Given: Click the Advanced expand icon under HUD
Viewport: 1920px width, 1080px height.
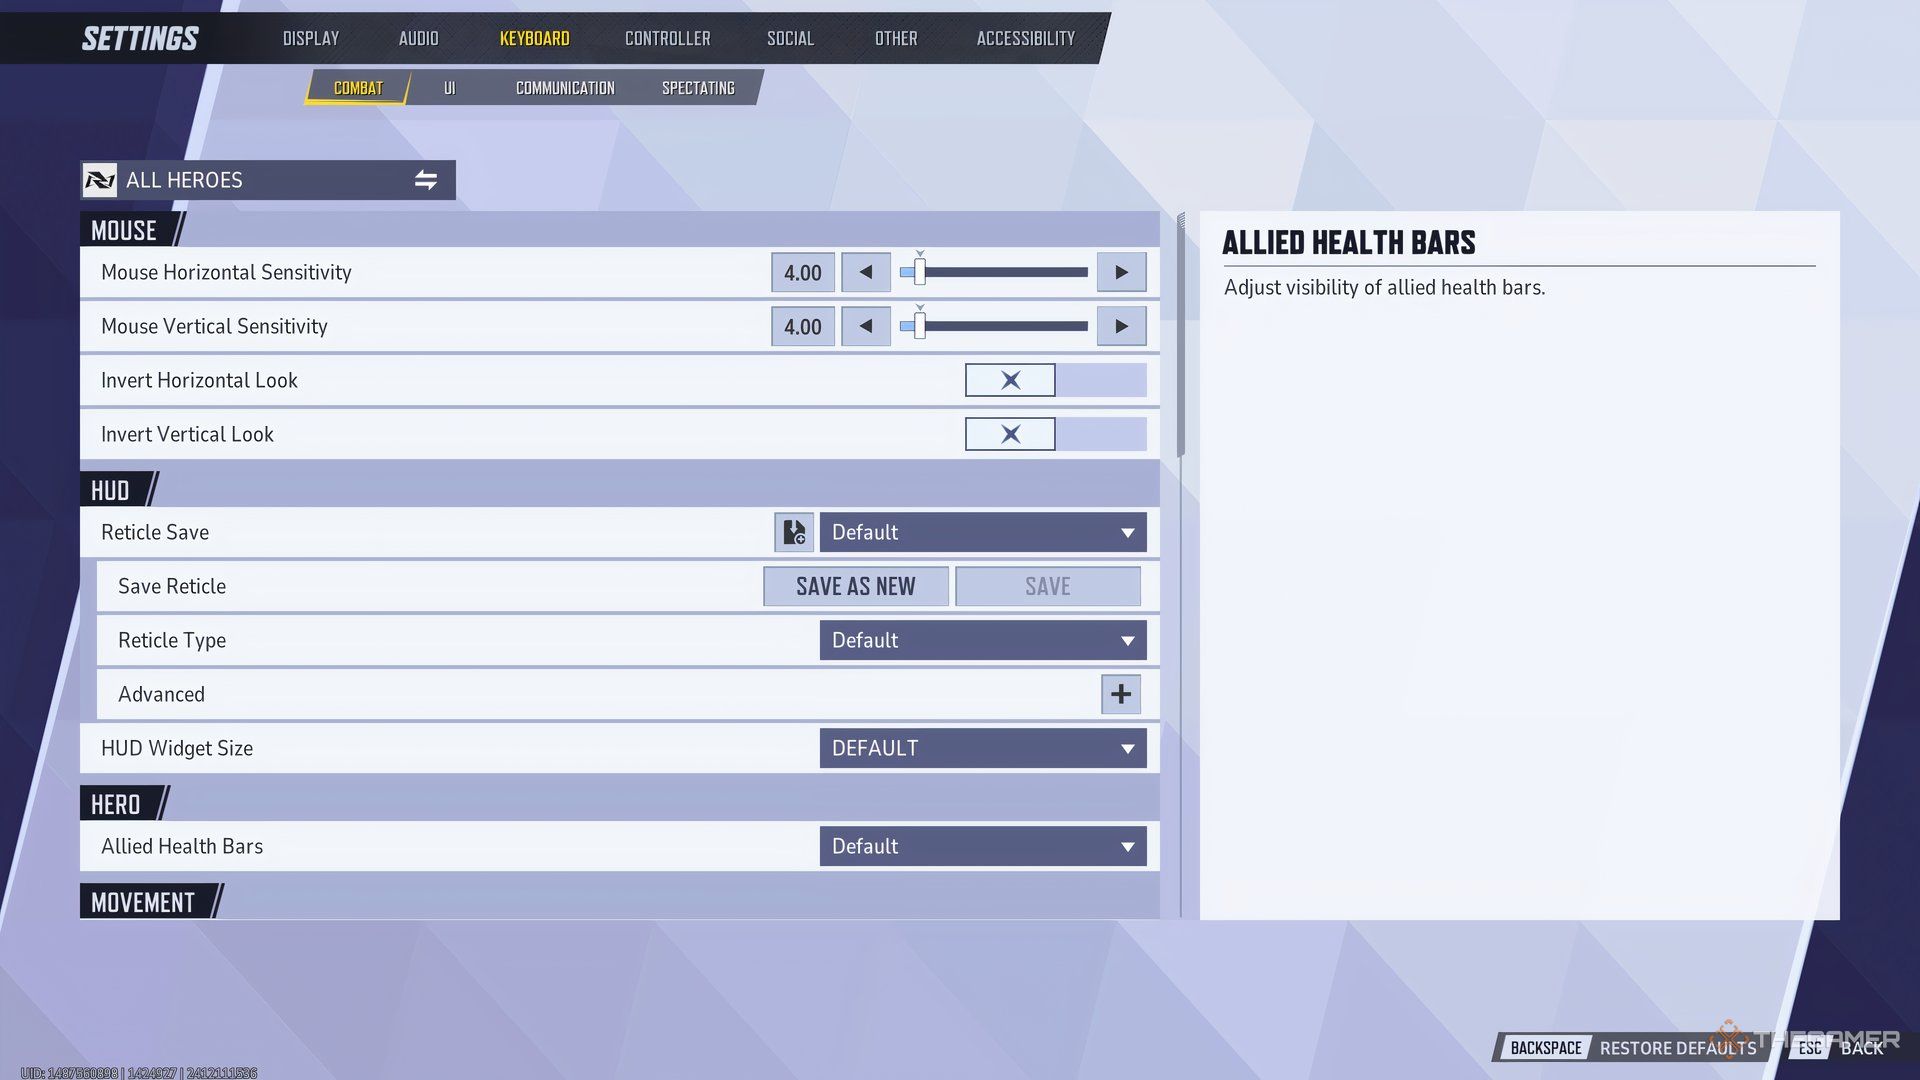Looking at the screenshot, I should pyautogui.click(x=1120, y=692).
